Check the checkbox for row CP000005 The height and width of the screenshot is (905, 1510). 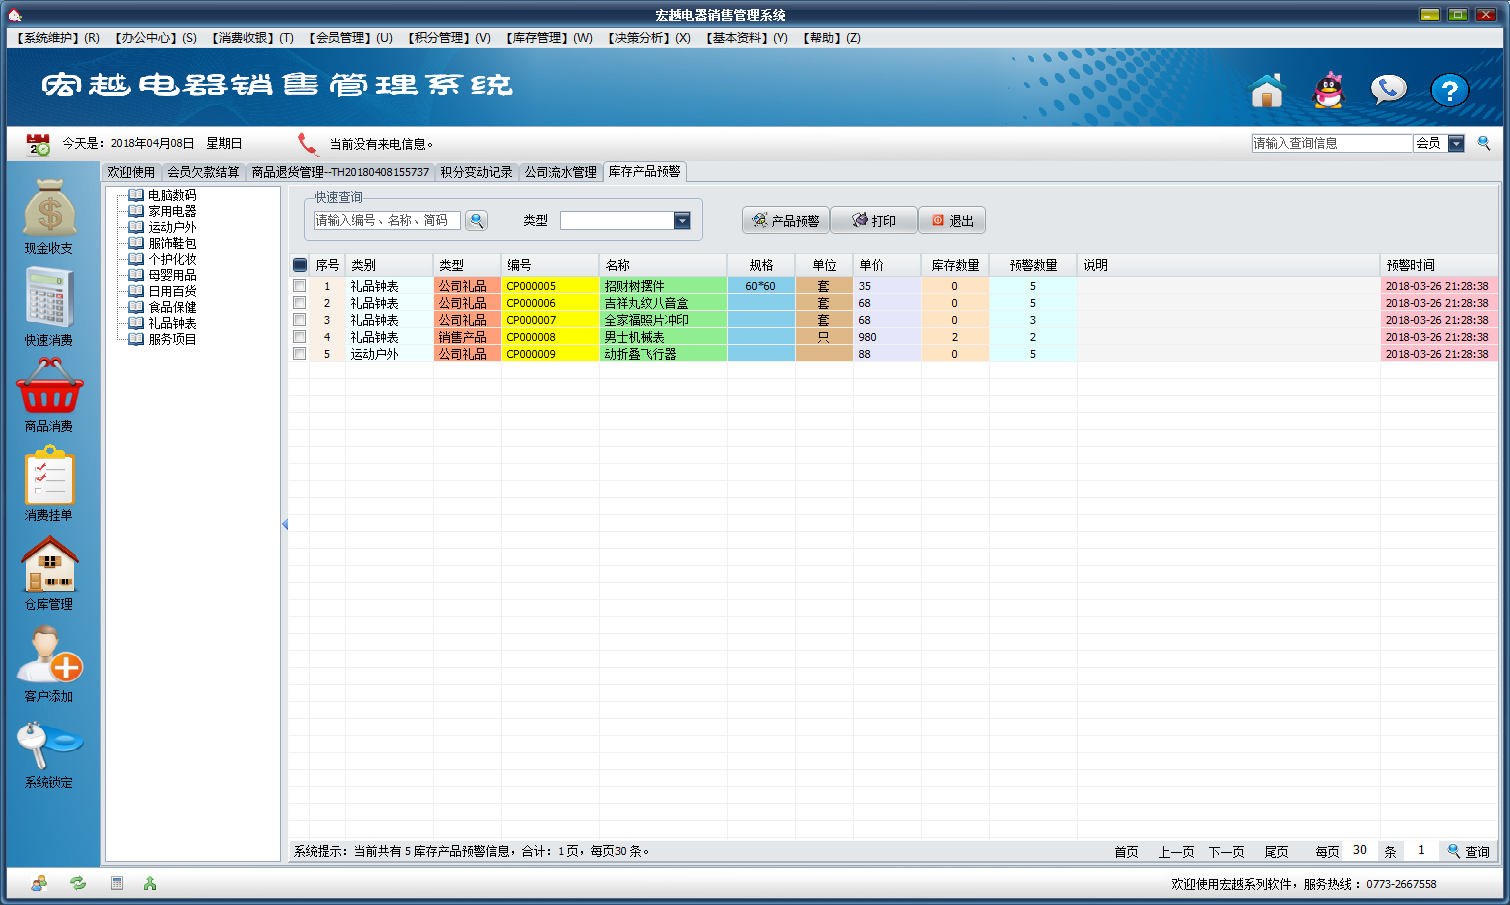pos(299,286)
